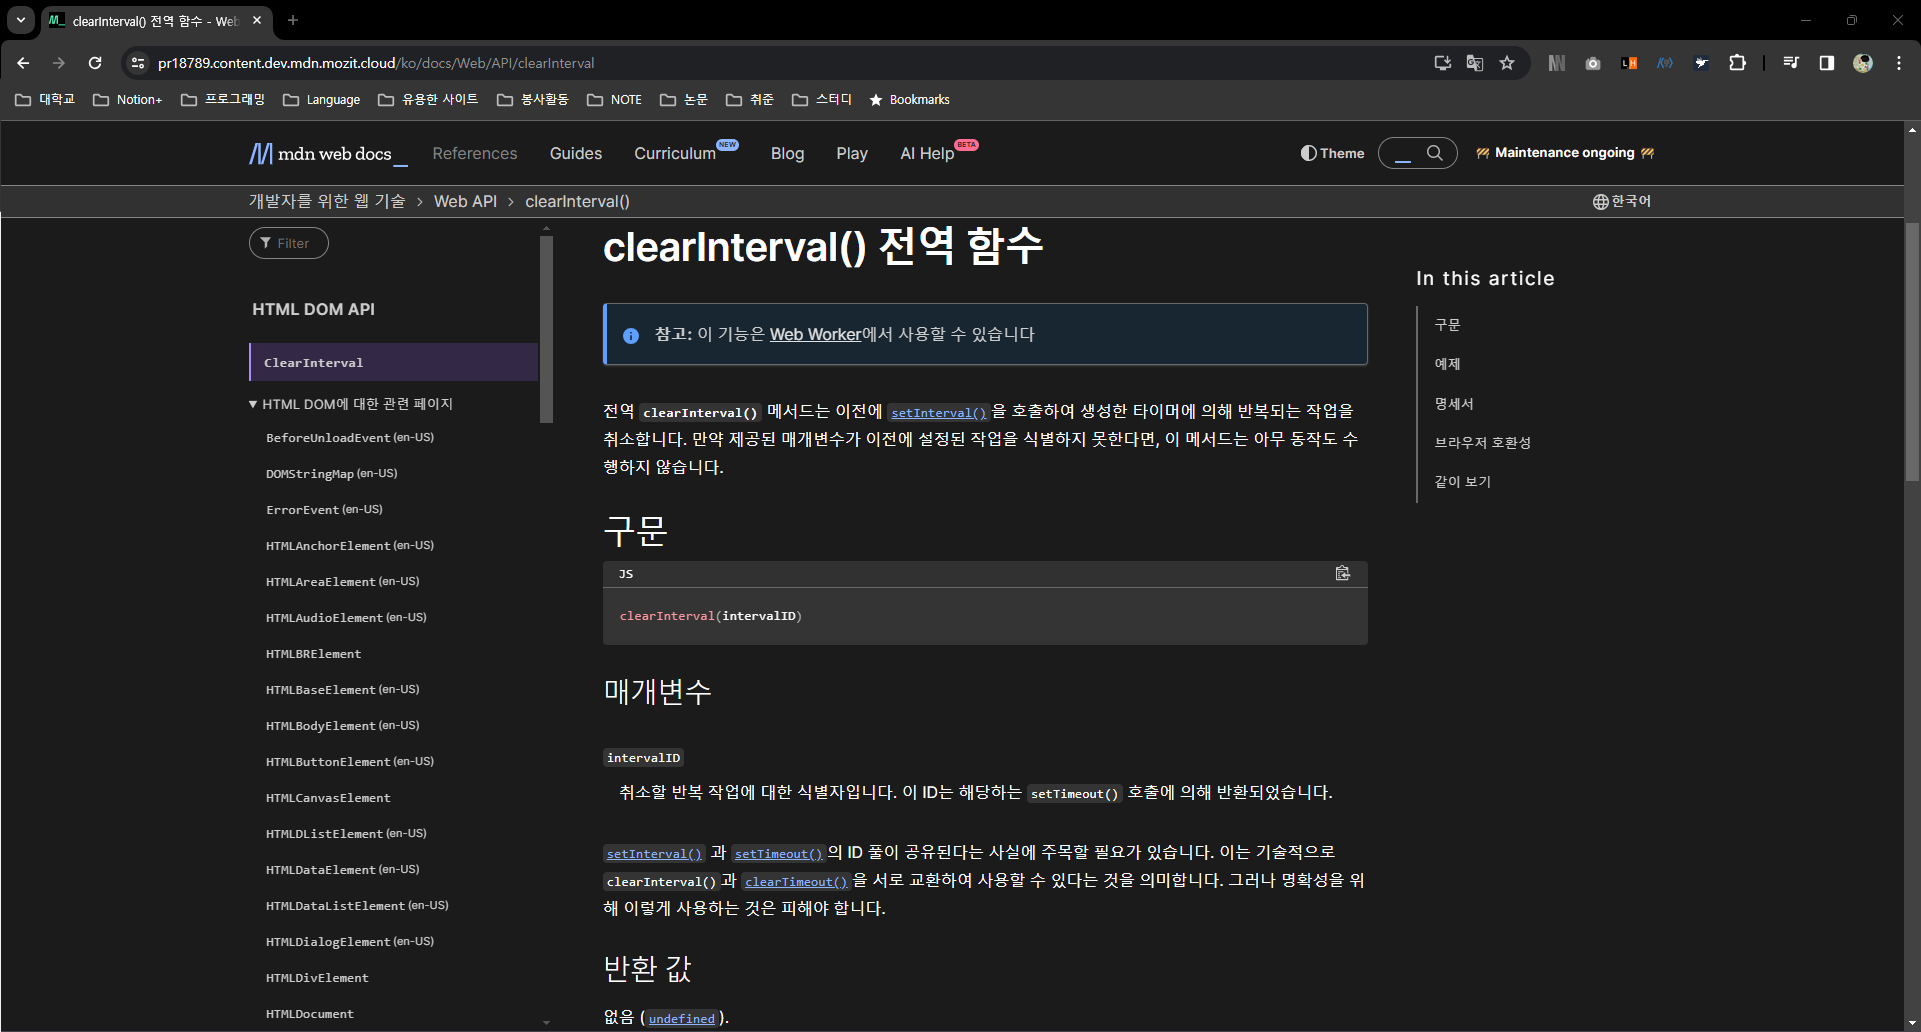Open AI Help page
Viewport: 1921px width, 1032px height.
tap(927, 153)
